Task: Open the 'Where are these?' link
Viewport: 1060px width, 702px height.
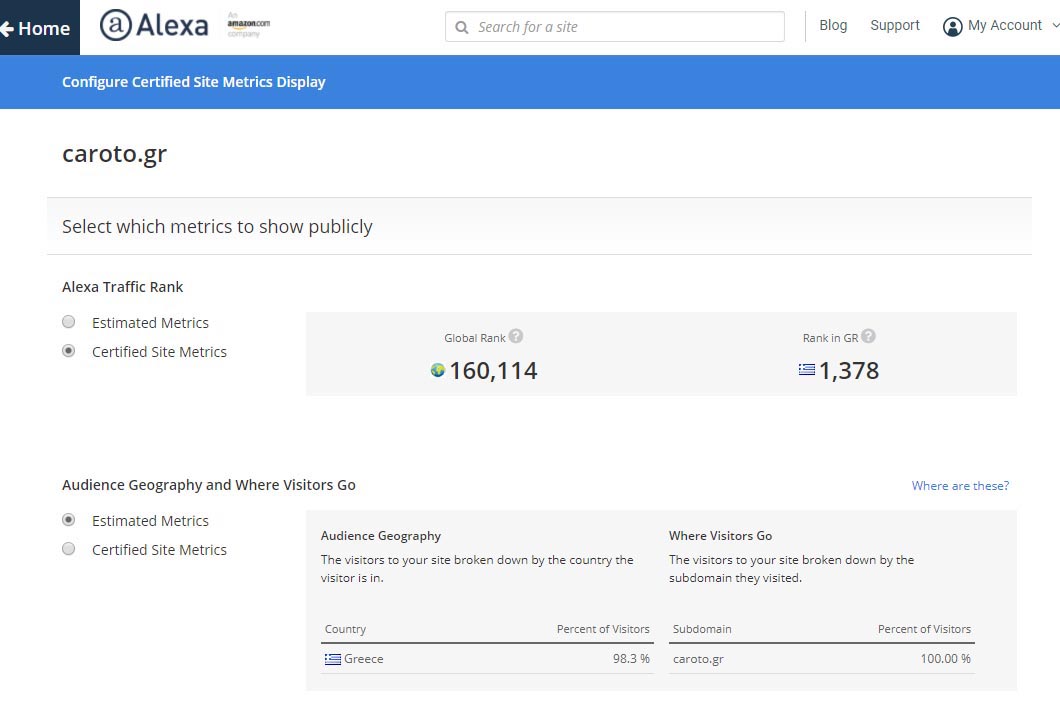Action: [960, 486]
